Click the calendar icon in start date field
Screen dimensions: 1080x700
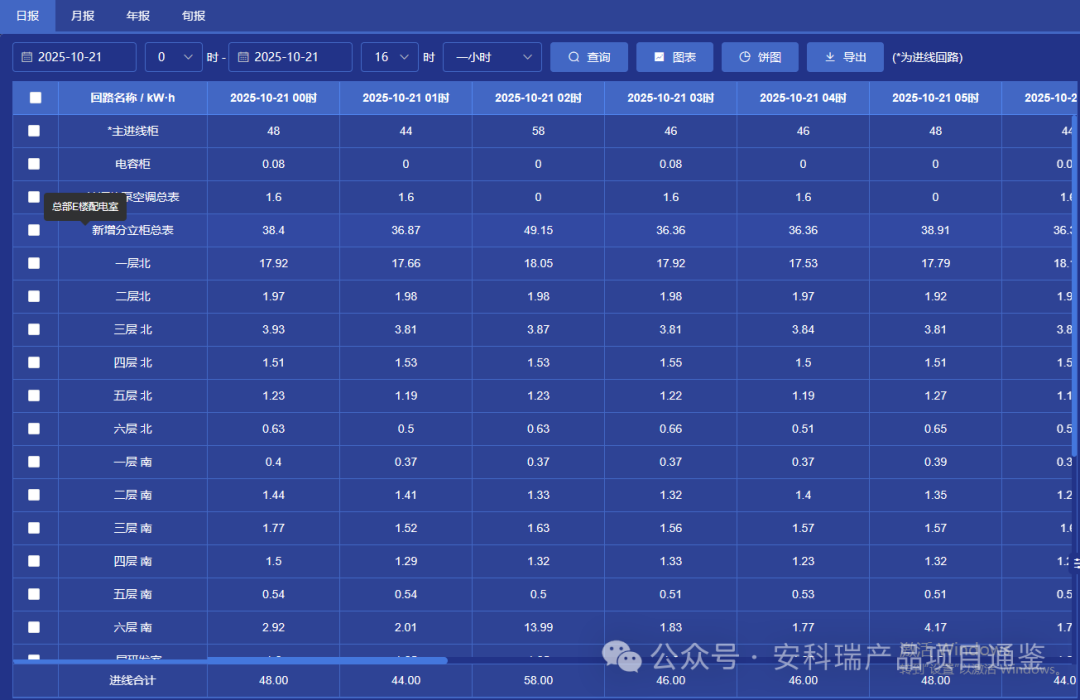[27, 57]
